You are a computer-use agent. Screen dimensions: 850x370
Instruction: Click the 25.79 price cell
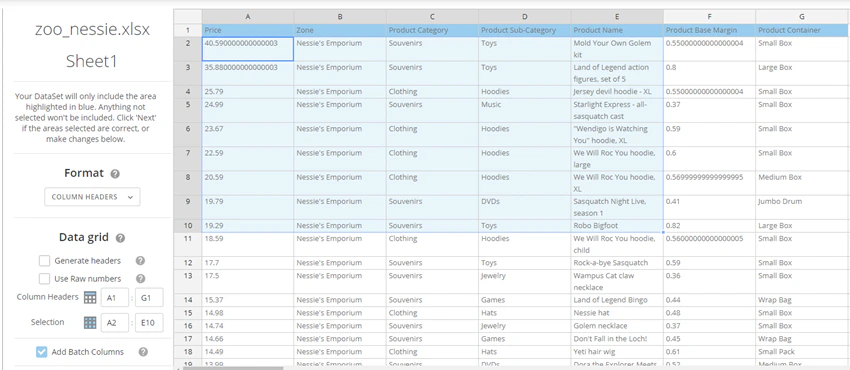click(x=248, y=92)
